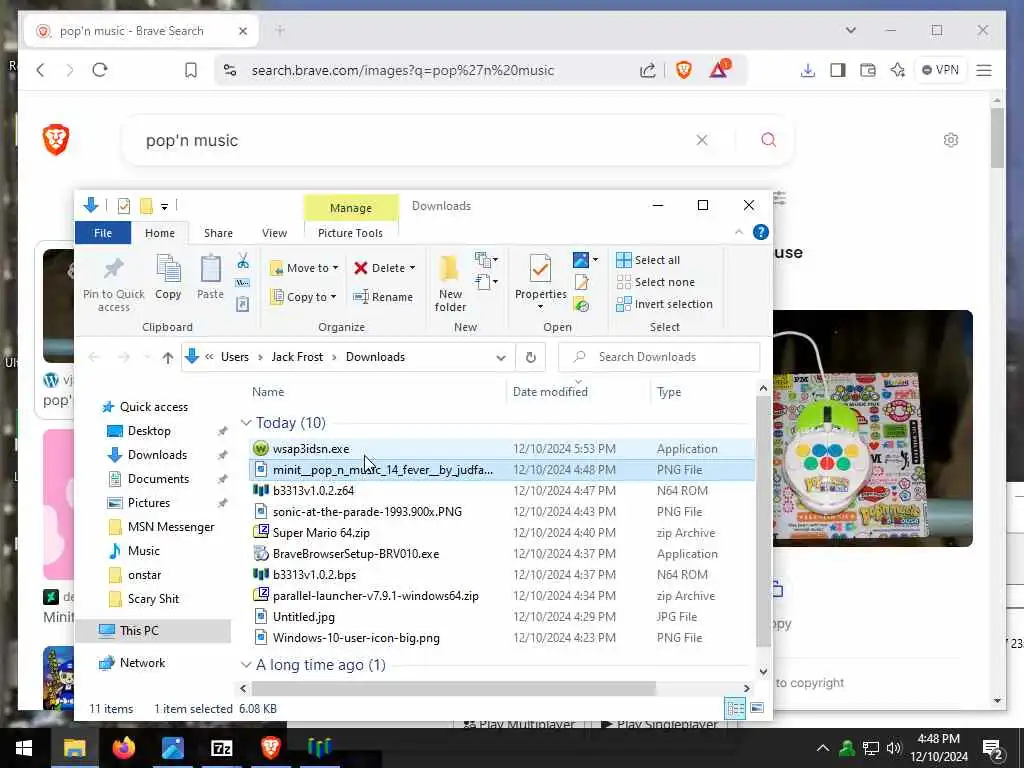
Task: Click the magnifier search button on Brave Search
Action: point(769,140)
